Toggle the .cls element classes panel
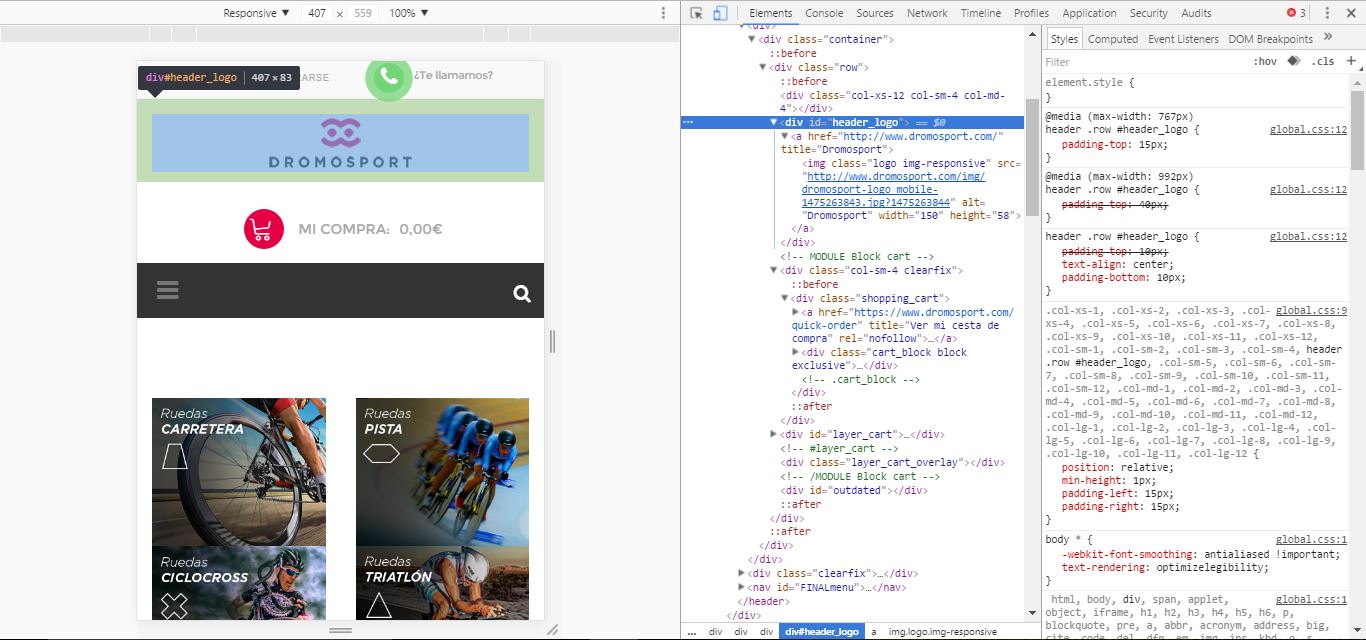1366x640 pixels. point(1323,62)
